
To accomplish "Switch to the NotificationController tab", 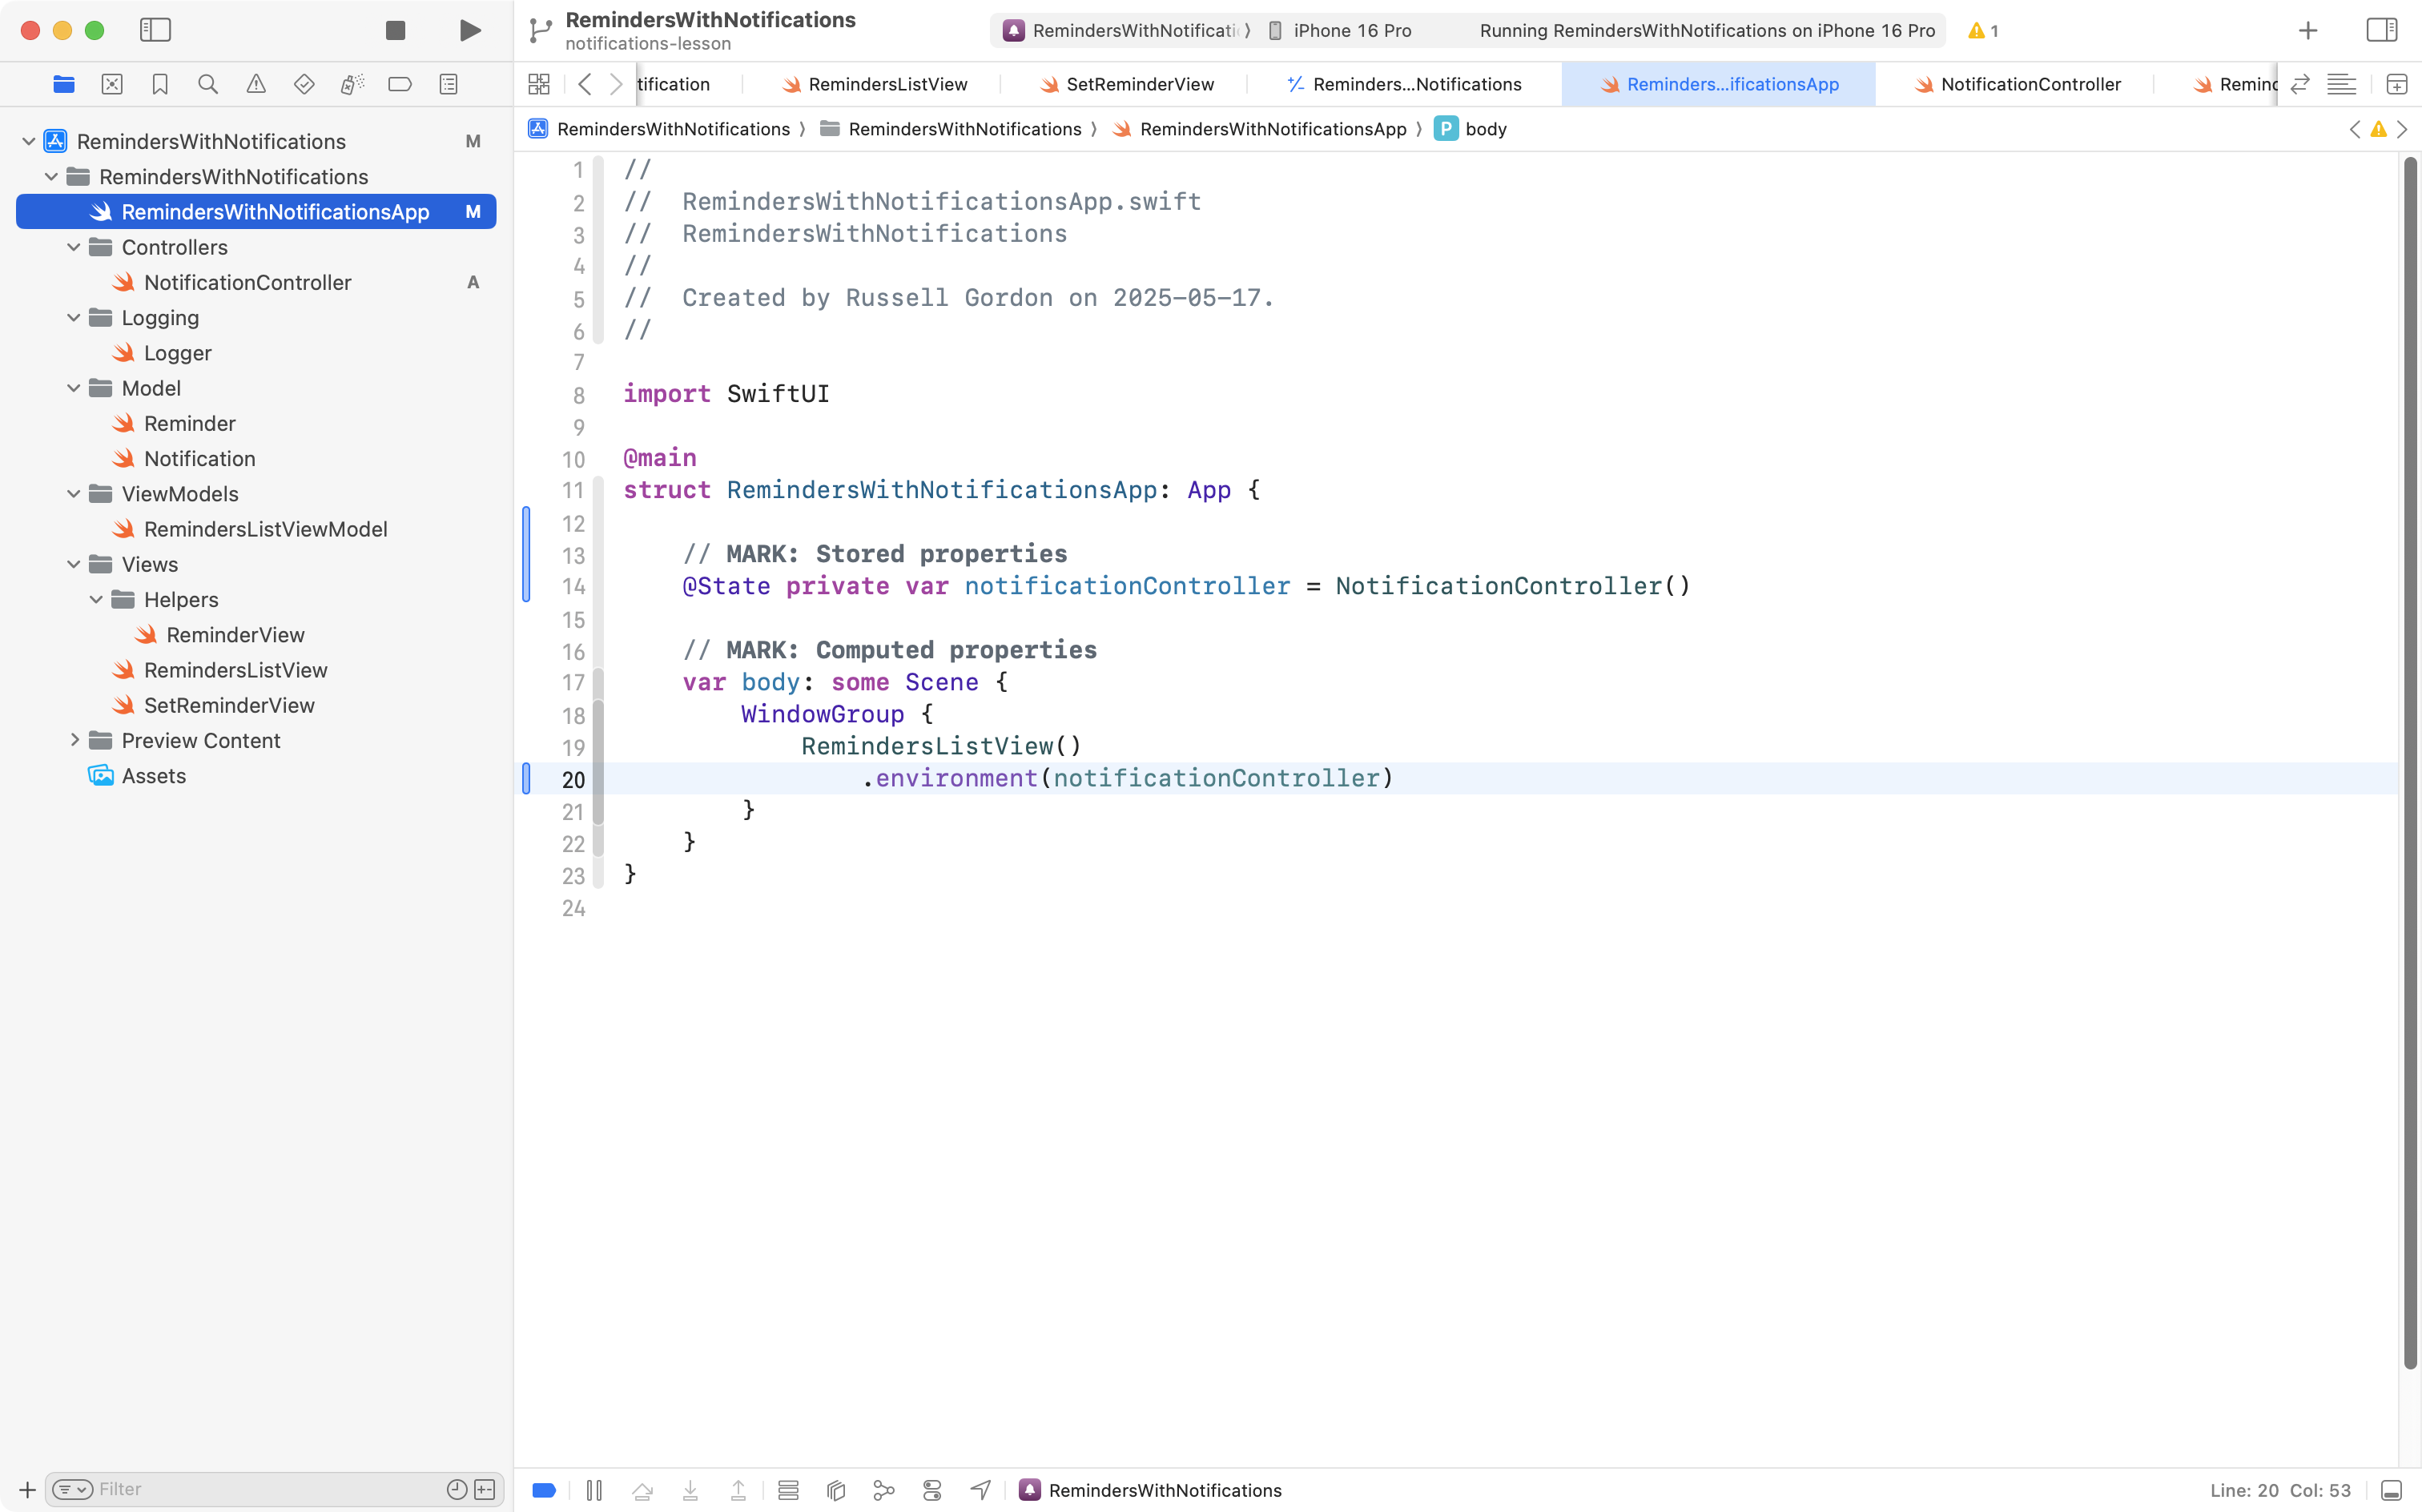I will (x=2029, y=84).
